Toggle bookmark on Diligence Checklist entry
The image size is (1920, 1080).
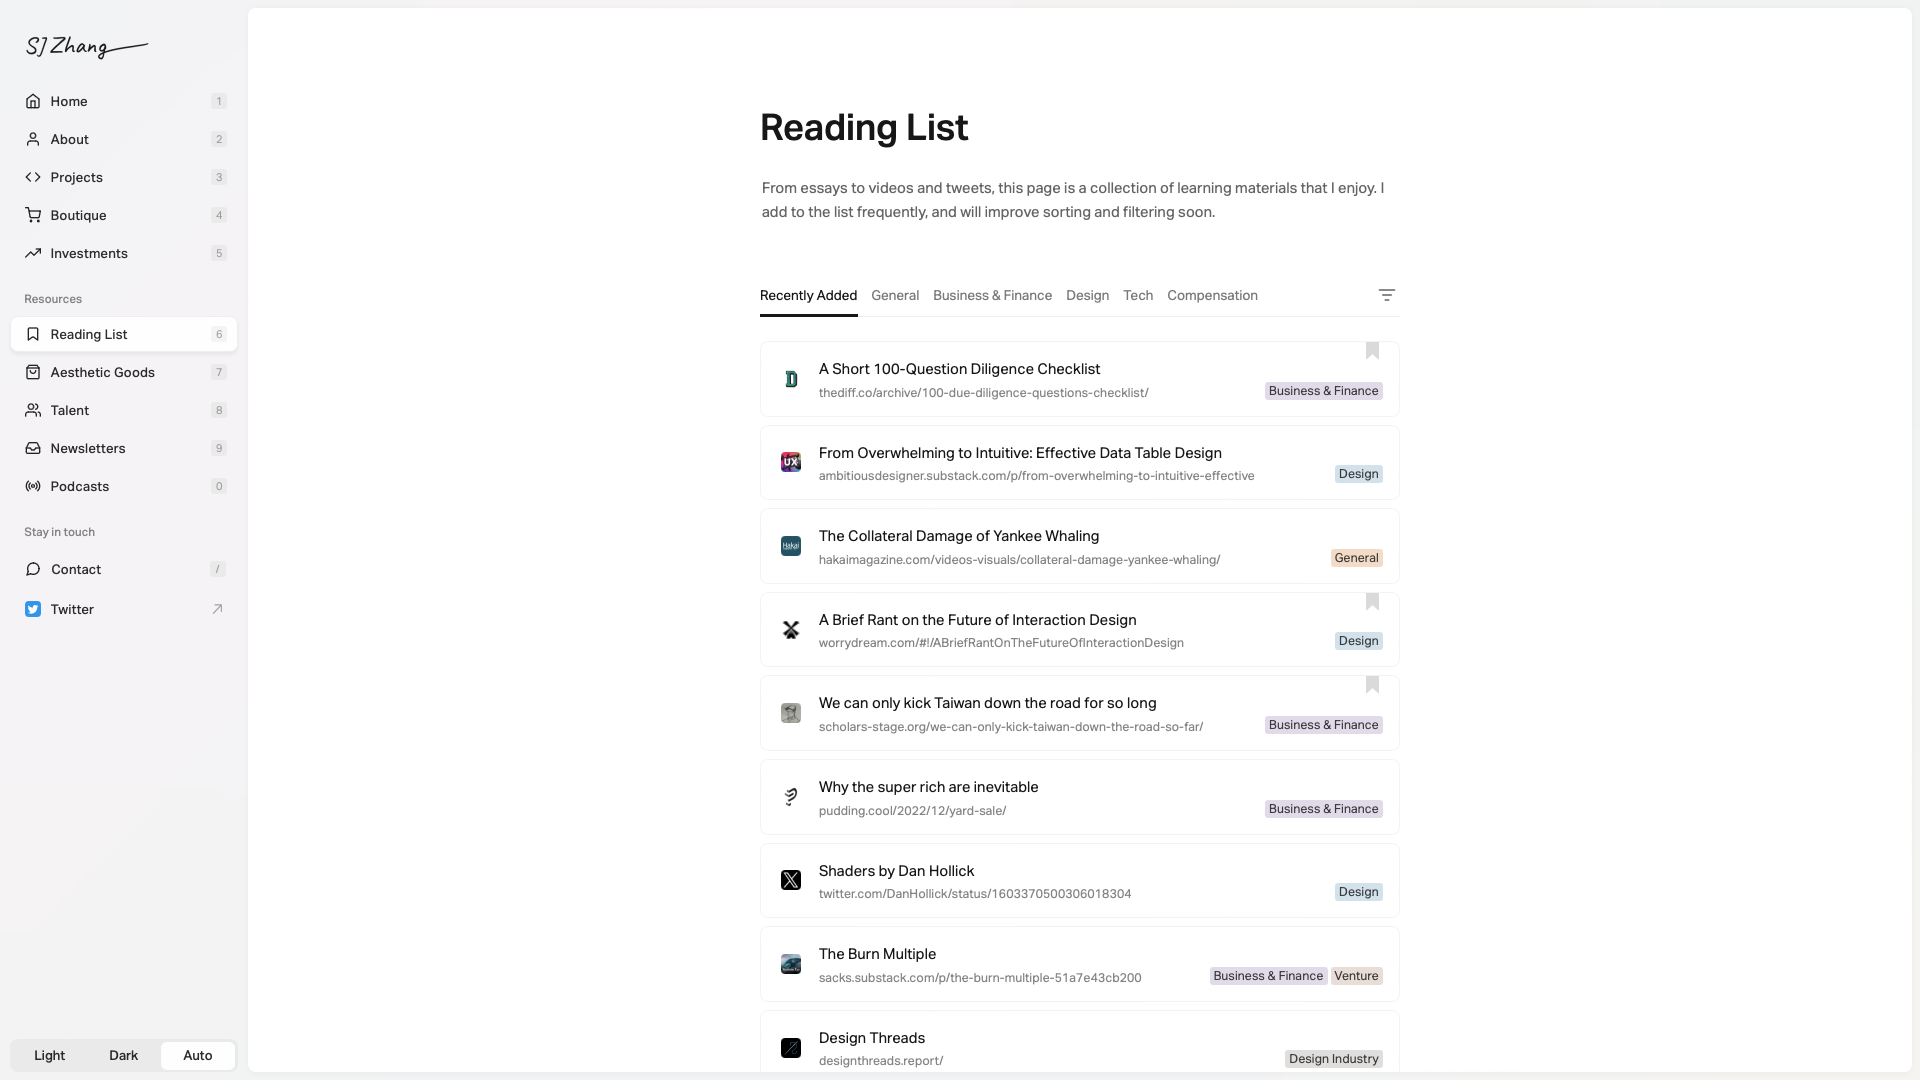[1372, 351]
